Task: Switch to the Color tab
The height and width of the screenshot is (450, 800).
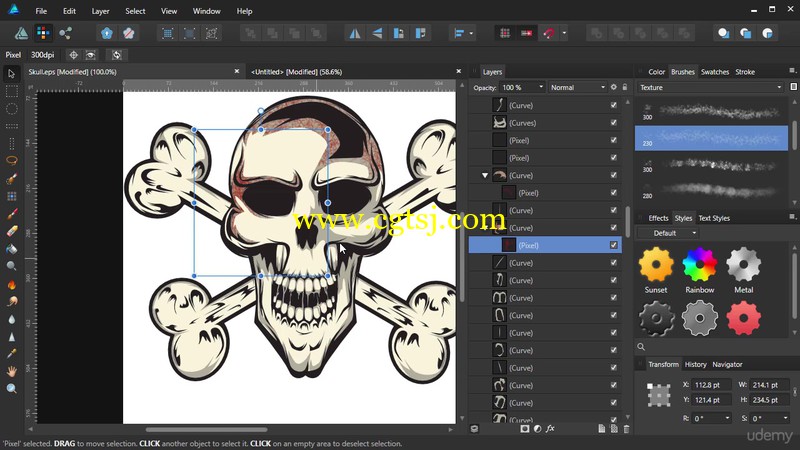Action: 656,72
